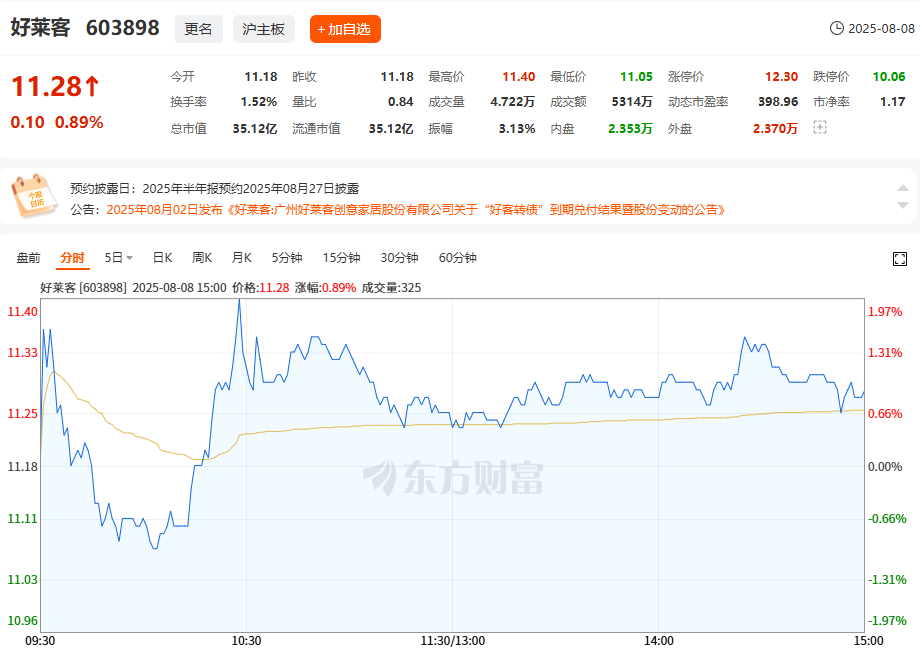Open the 月K chart tab
The image size is (920, 649).
(241, 258)
